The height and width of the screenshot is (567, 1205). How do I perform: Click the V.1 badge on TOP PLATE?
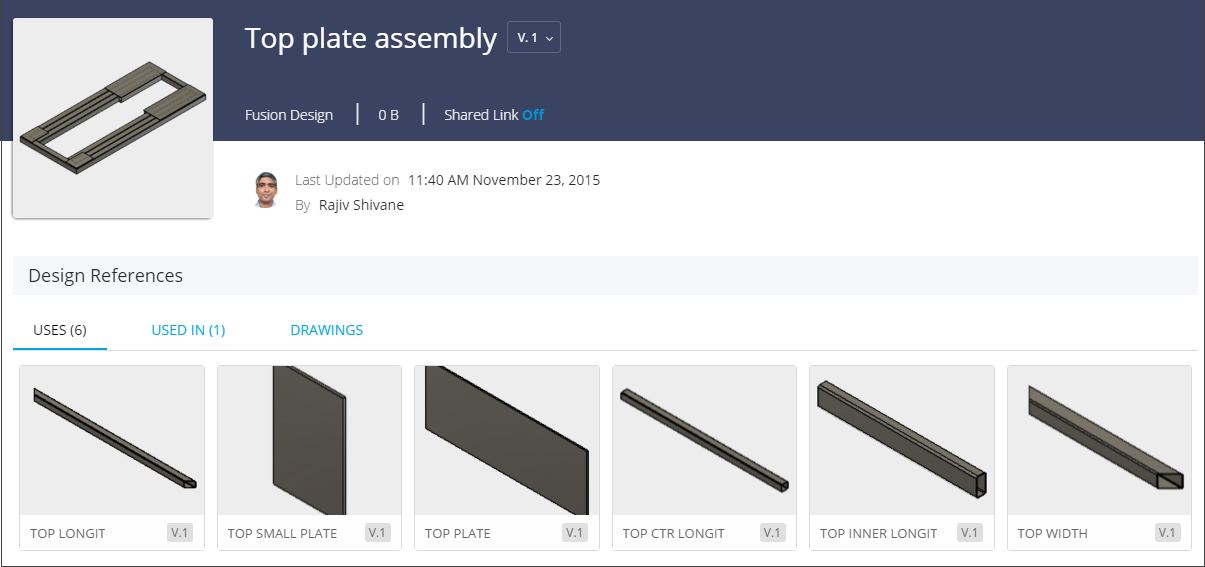coord(575,533)
